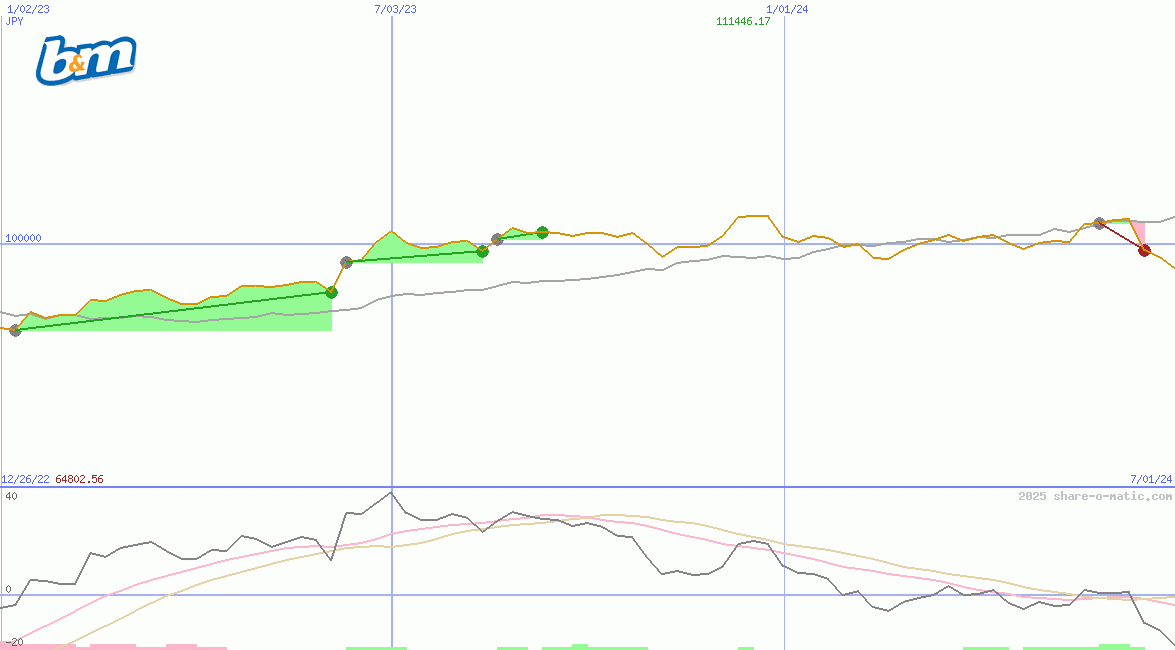This screenshot has width=1175, height=650.
Task: Click the B&M company logo
Action: tap(86, 60)
